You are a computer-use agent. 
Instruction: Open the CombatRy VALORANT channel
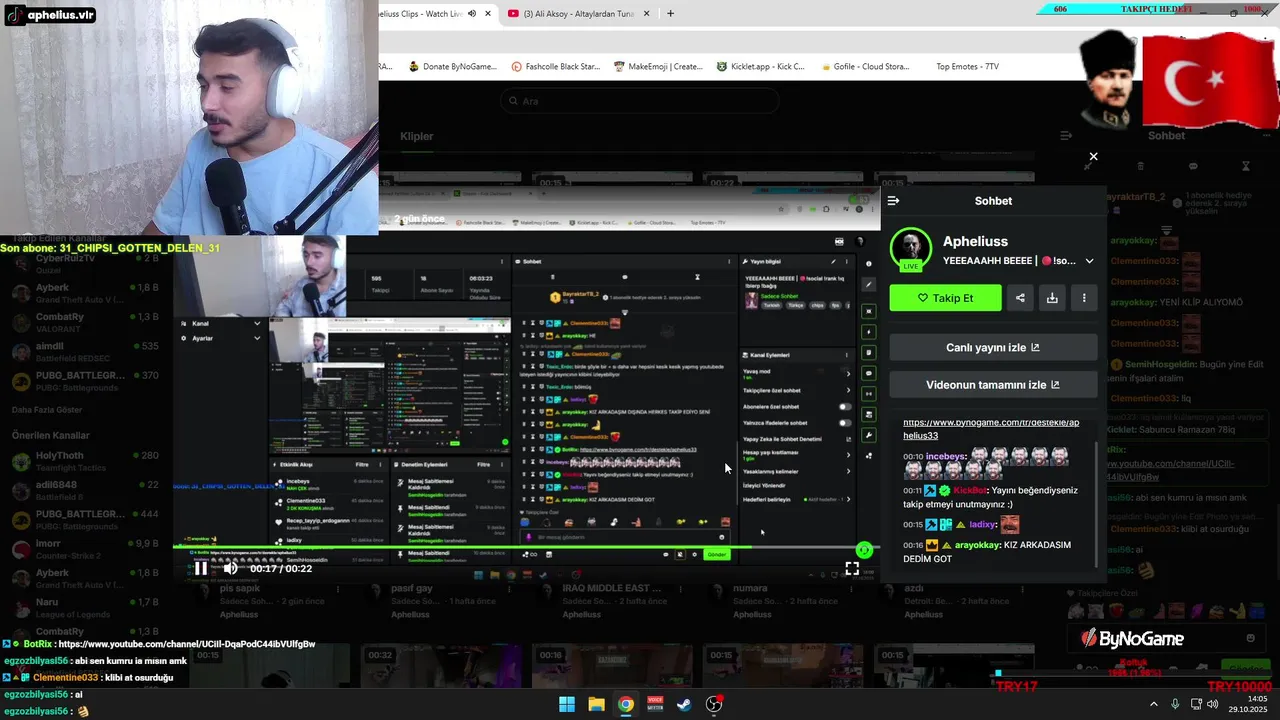(85, 322)
